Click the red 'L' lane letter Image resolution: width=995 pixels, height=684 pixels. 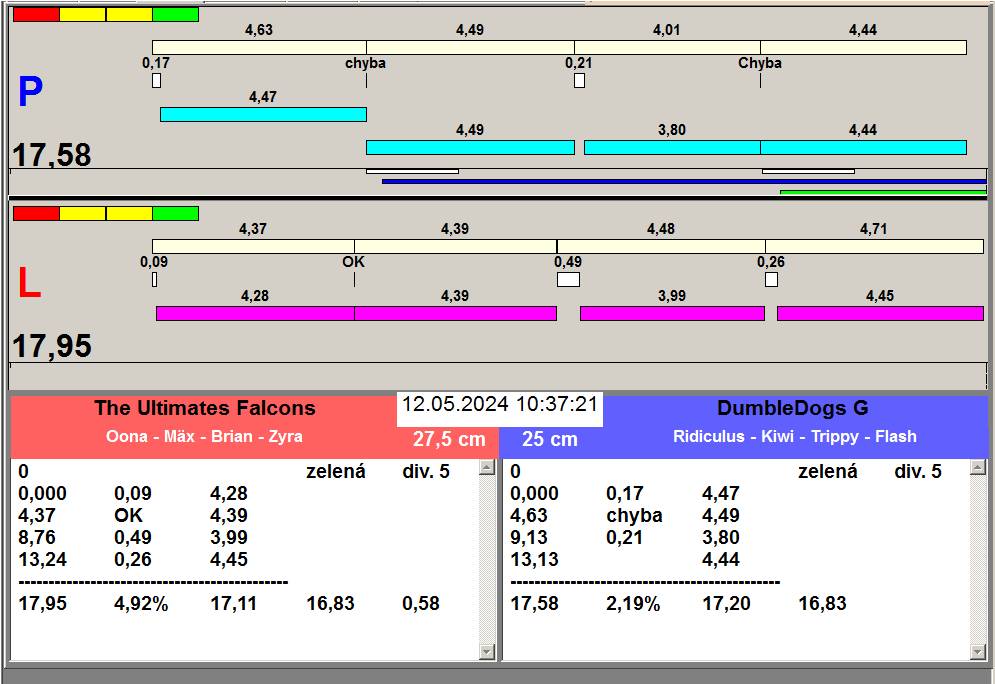[29, 283]
